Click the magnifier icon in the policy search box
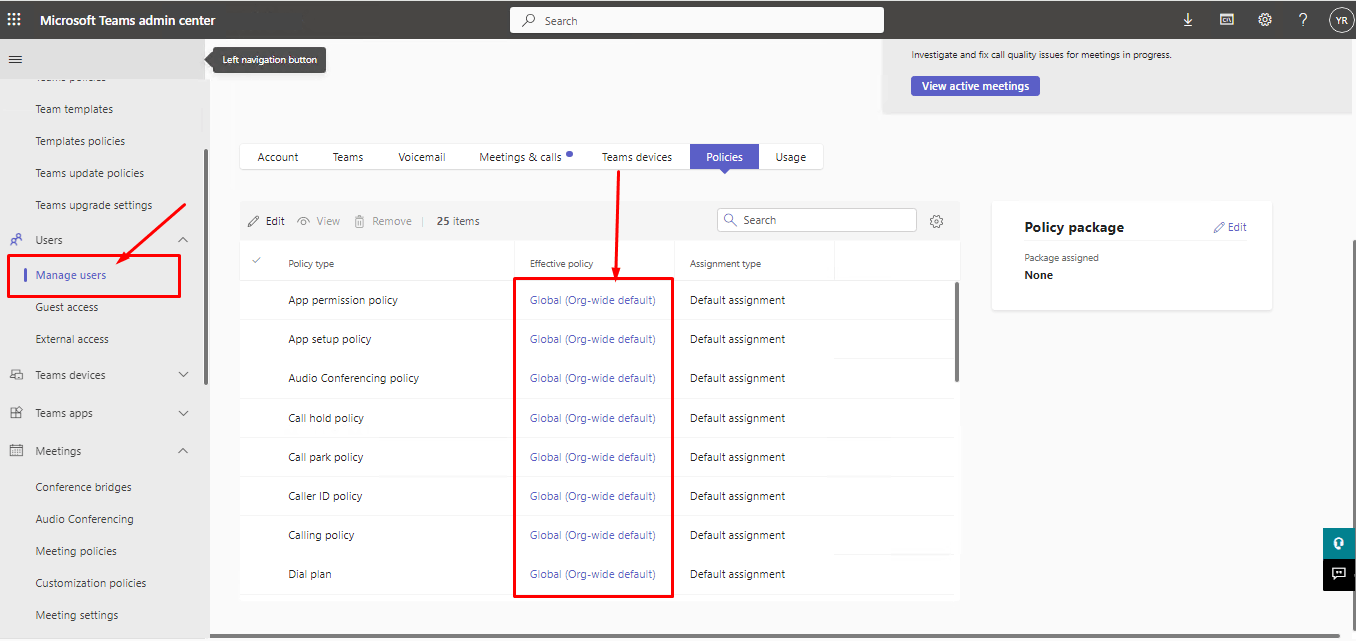The width and height of the screenshot is (1356, 641). [730, 220]
